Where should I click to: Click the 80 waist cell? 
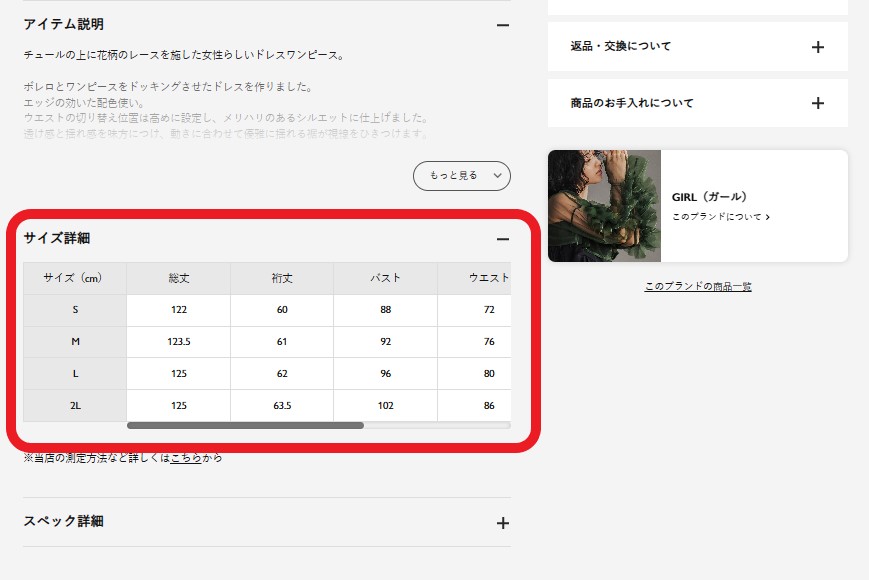tap(474, 374)
